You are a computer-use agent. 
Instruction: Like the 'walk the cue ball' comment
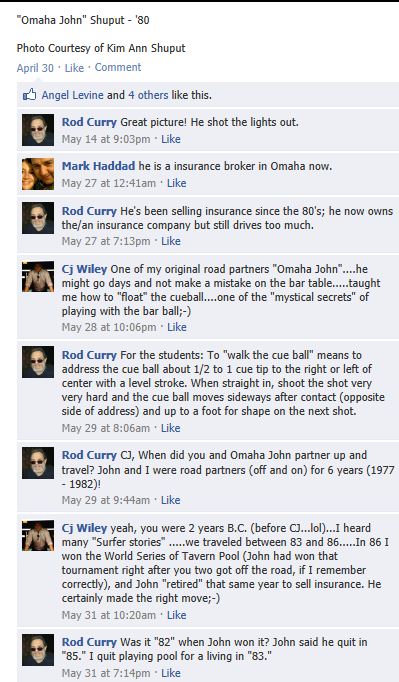171,428
